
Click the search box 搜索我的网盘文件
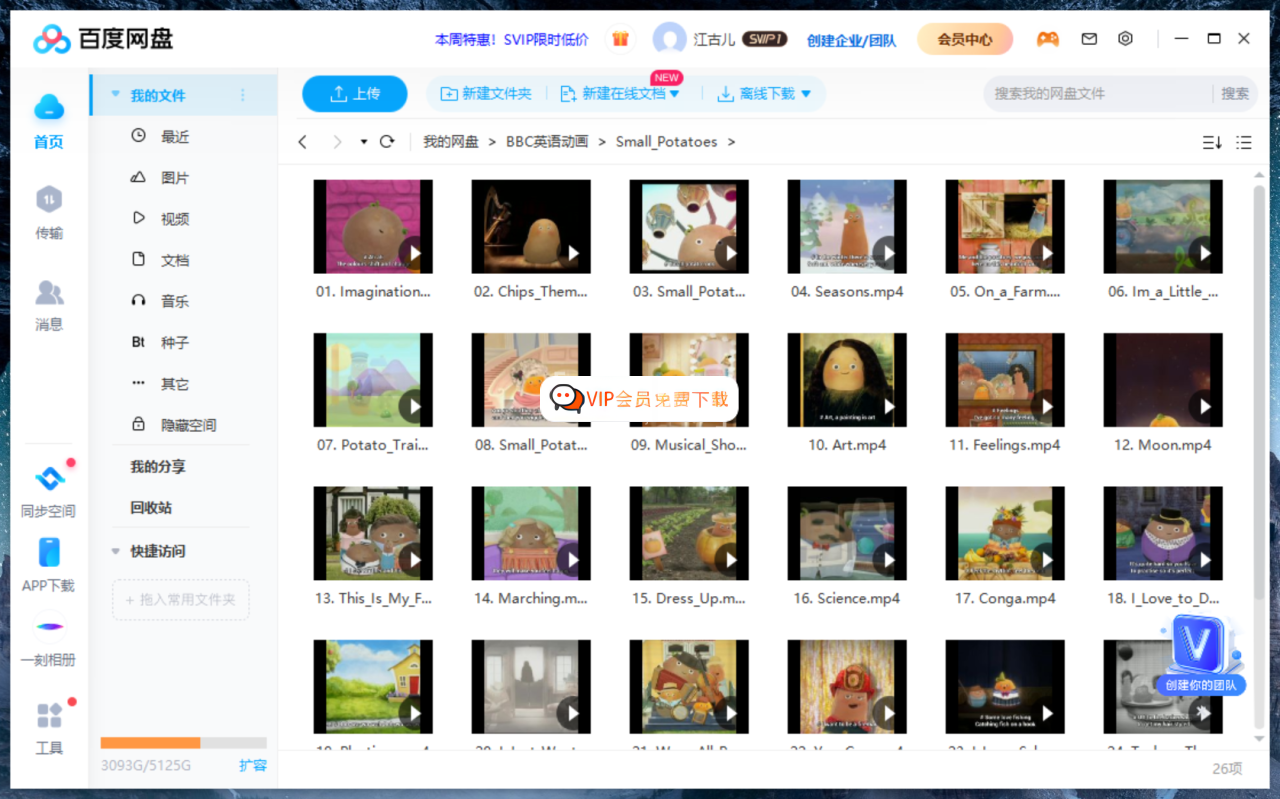coord(1095,94)
